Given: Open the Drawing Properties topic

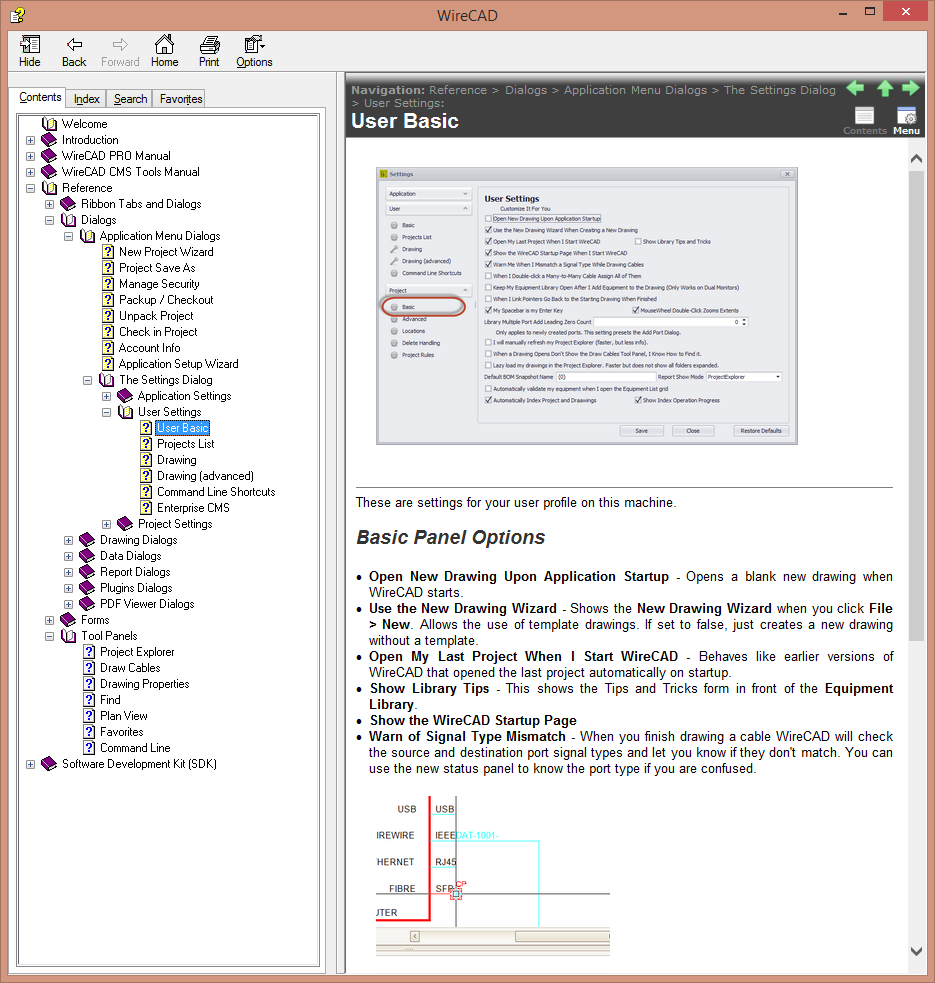Looking at the screenshot, I should click(x=144, y=684).
